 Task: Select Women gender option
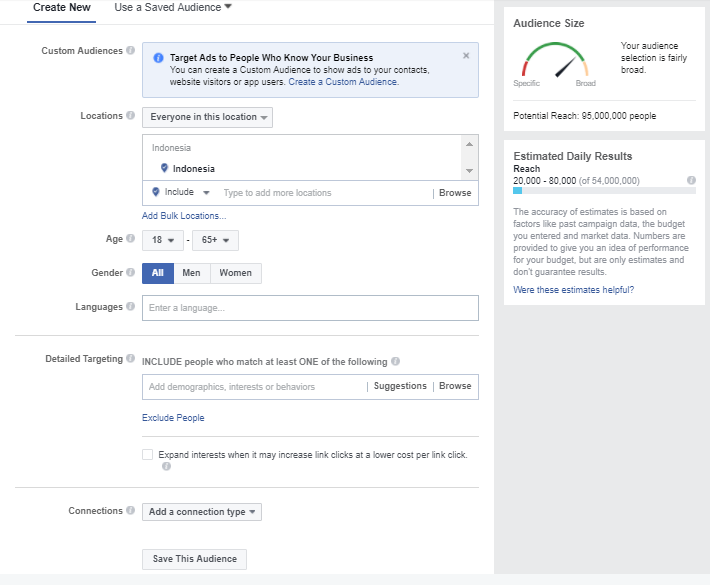[235, 273]
